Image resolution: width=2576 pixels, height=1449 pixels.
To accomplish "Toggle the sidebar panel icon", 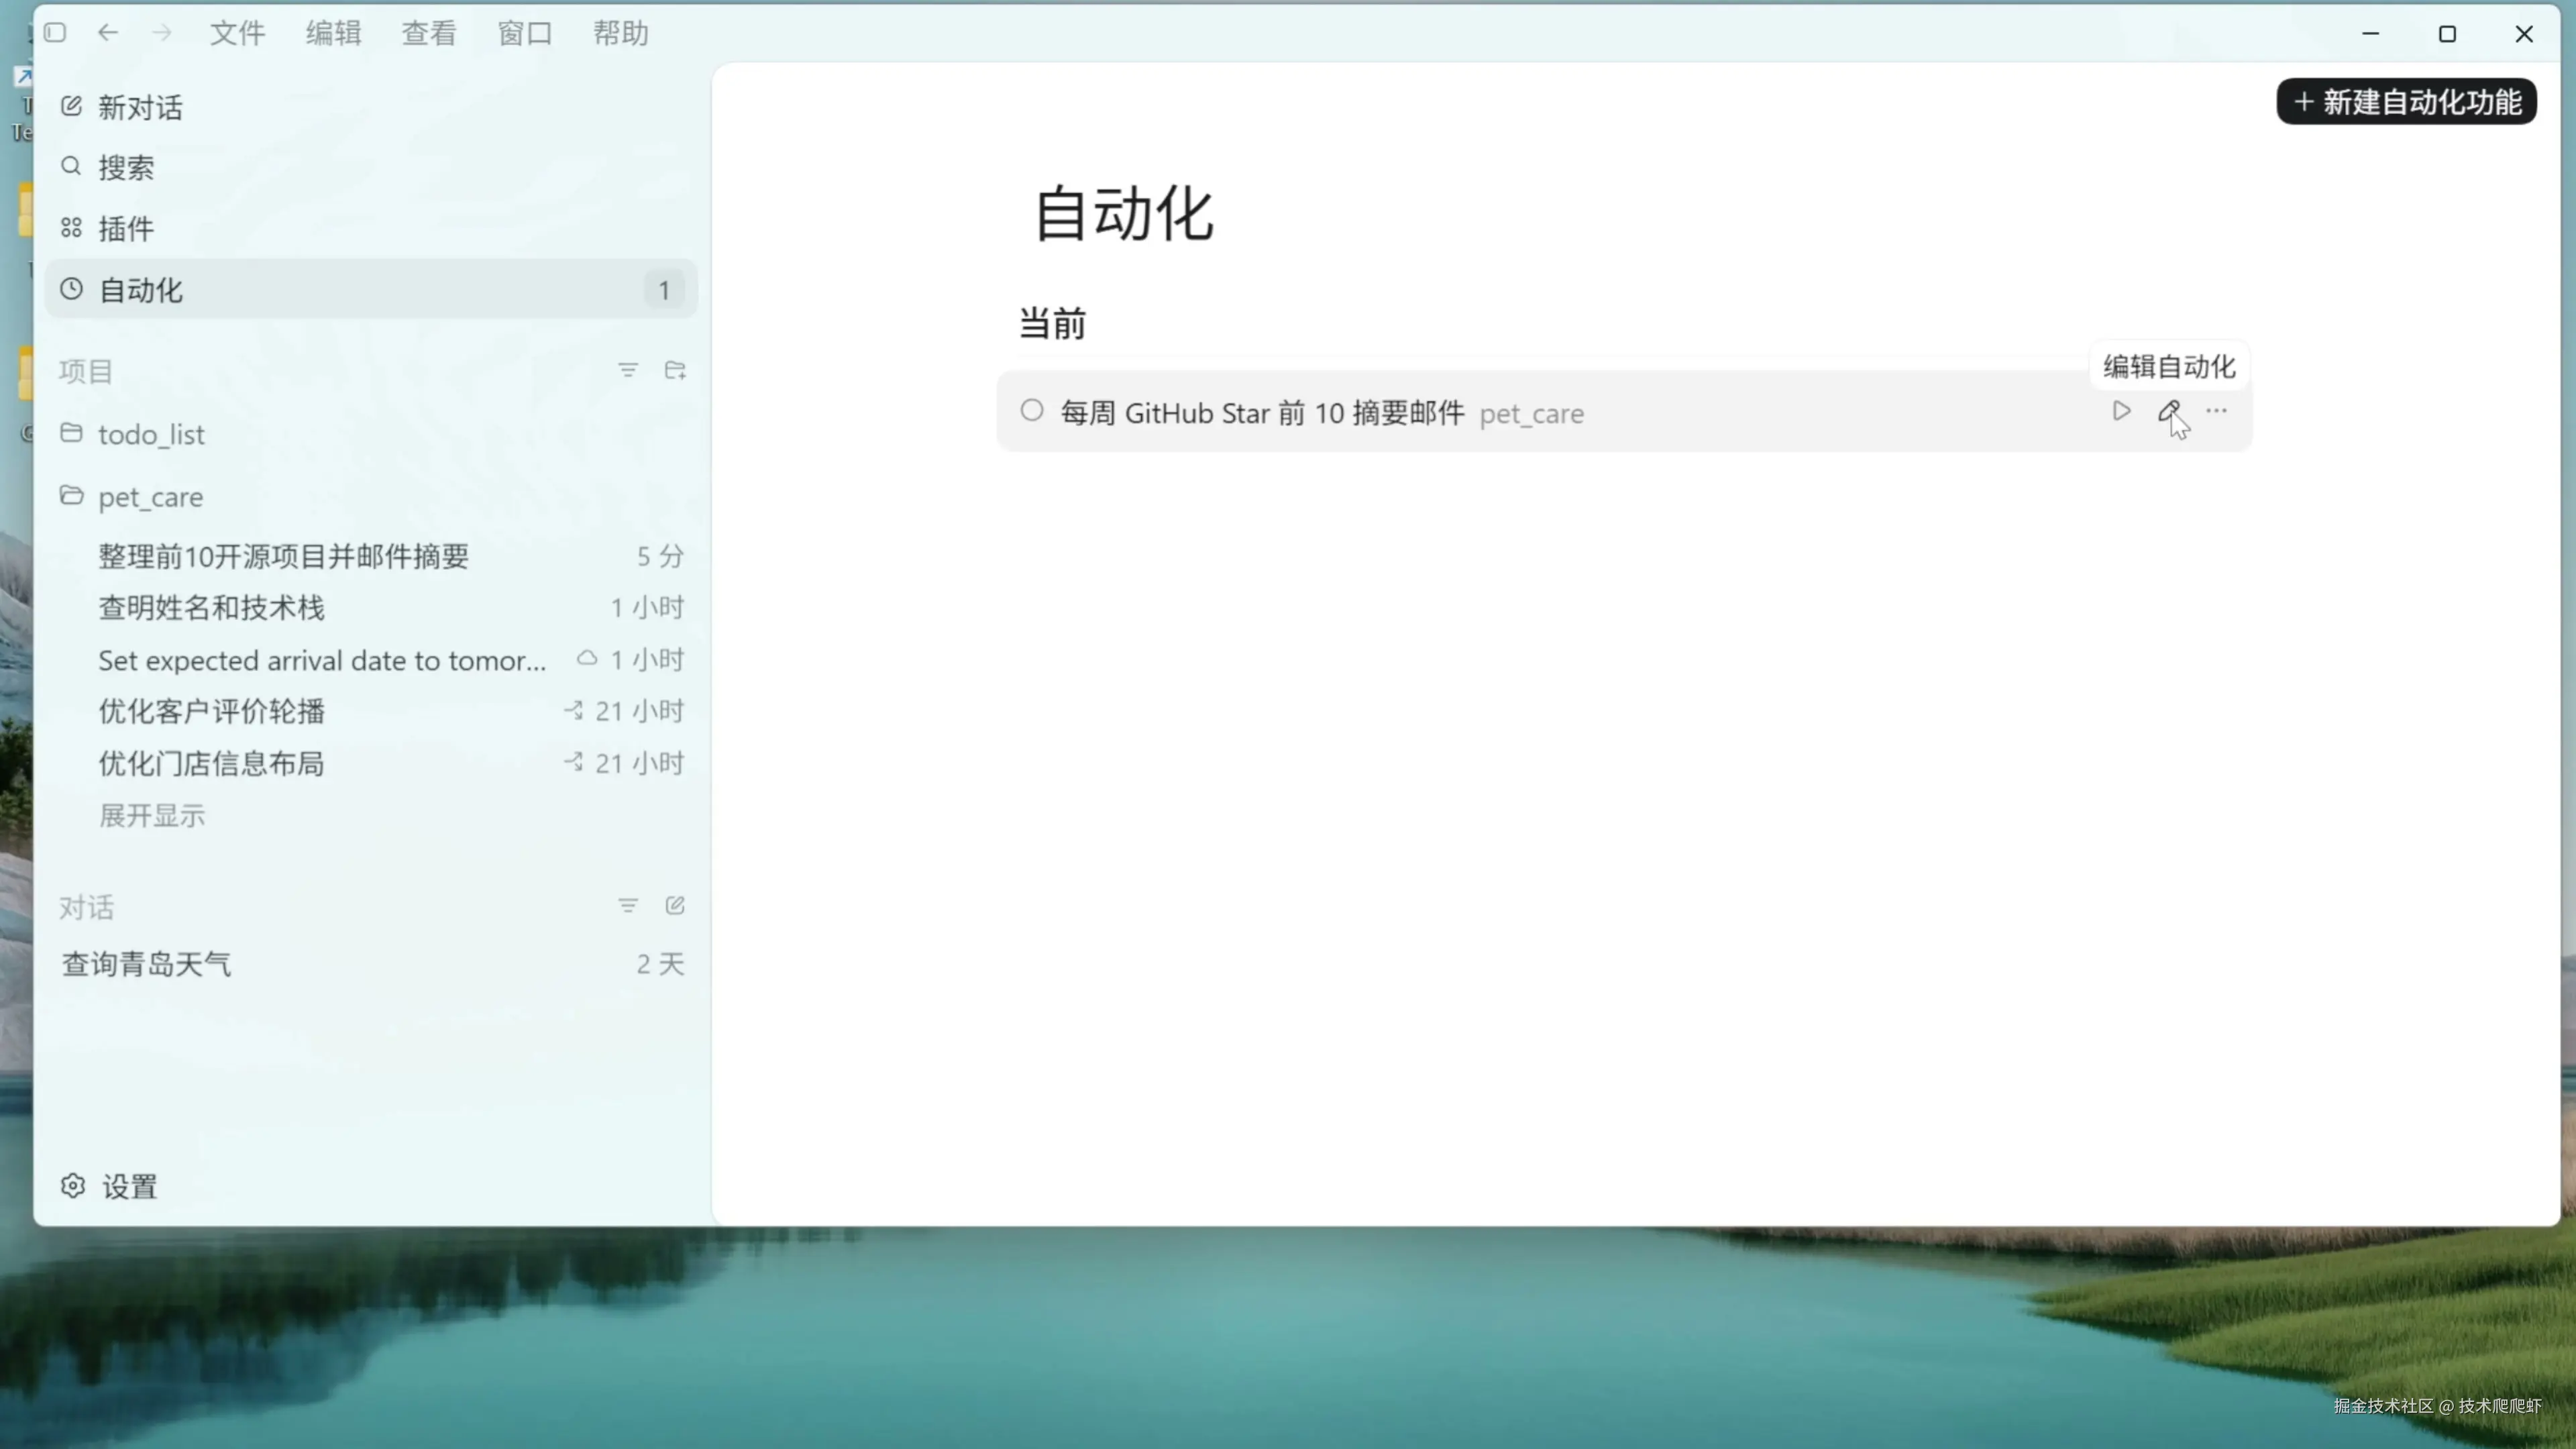I will point(56,33).
